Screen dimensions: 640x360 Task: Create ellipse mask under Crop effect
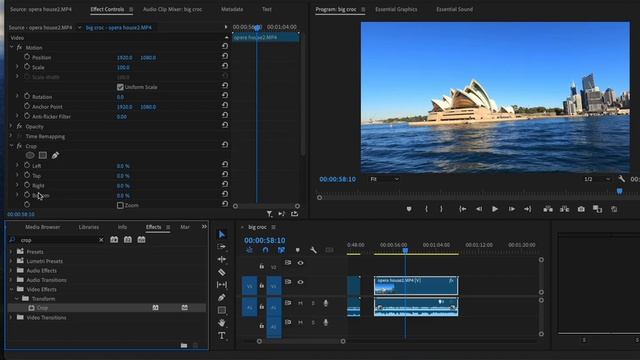[x=30, y=156]
